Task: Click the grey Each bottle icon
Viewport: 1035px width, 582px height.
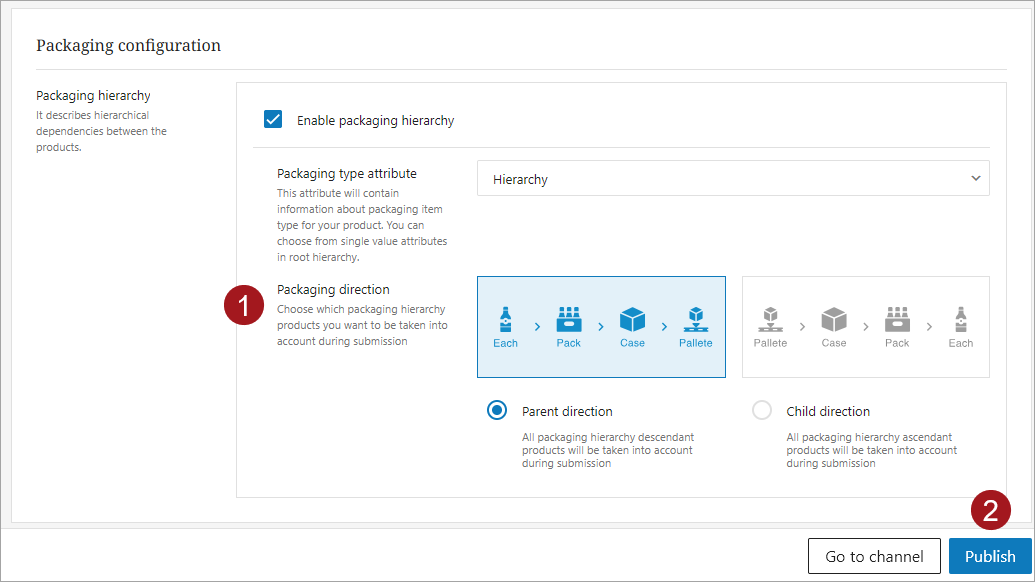Action: click(x=960, y=320)
